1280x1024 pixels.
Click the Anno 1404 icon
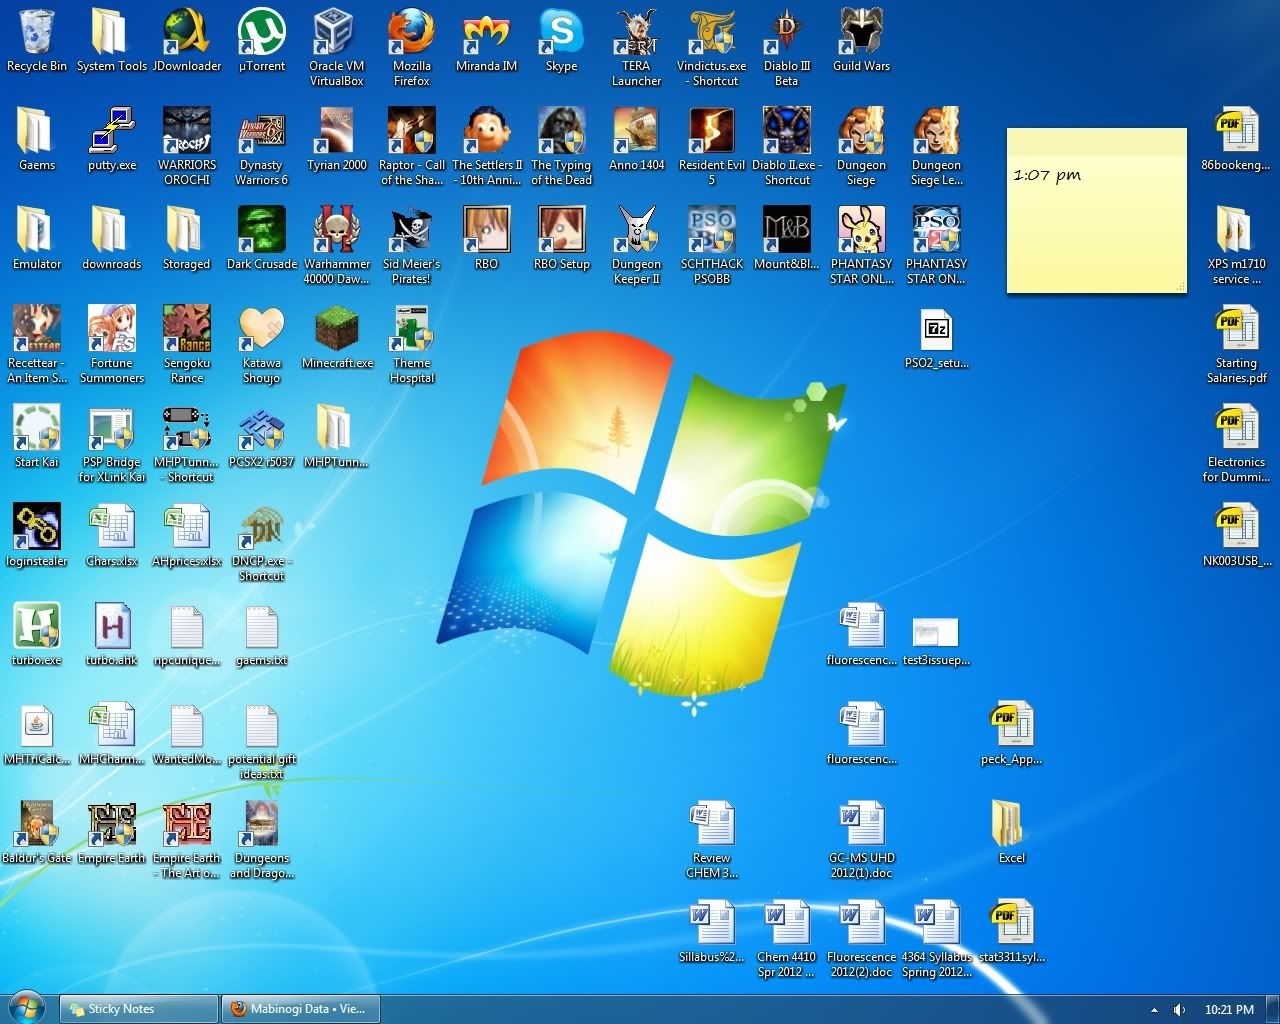click(637, 131)
